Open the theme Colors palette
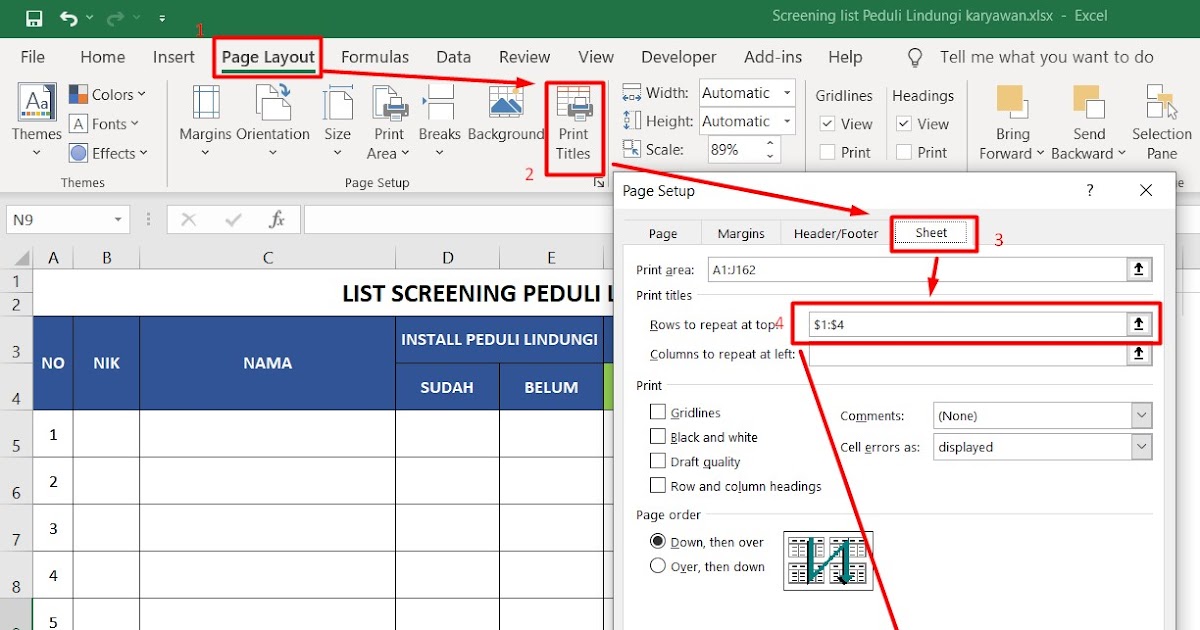 coord(109,94)
